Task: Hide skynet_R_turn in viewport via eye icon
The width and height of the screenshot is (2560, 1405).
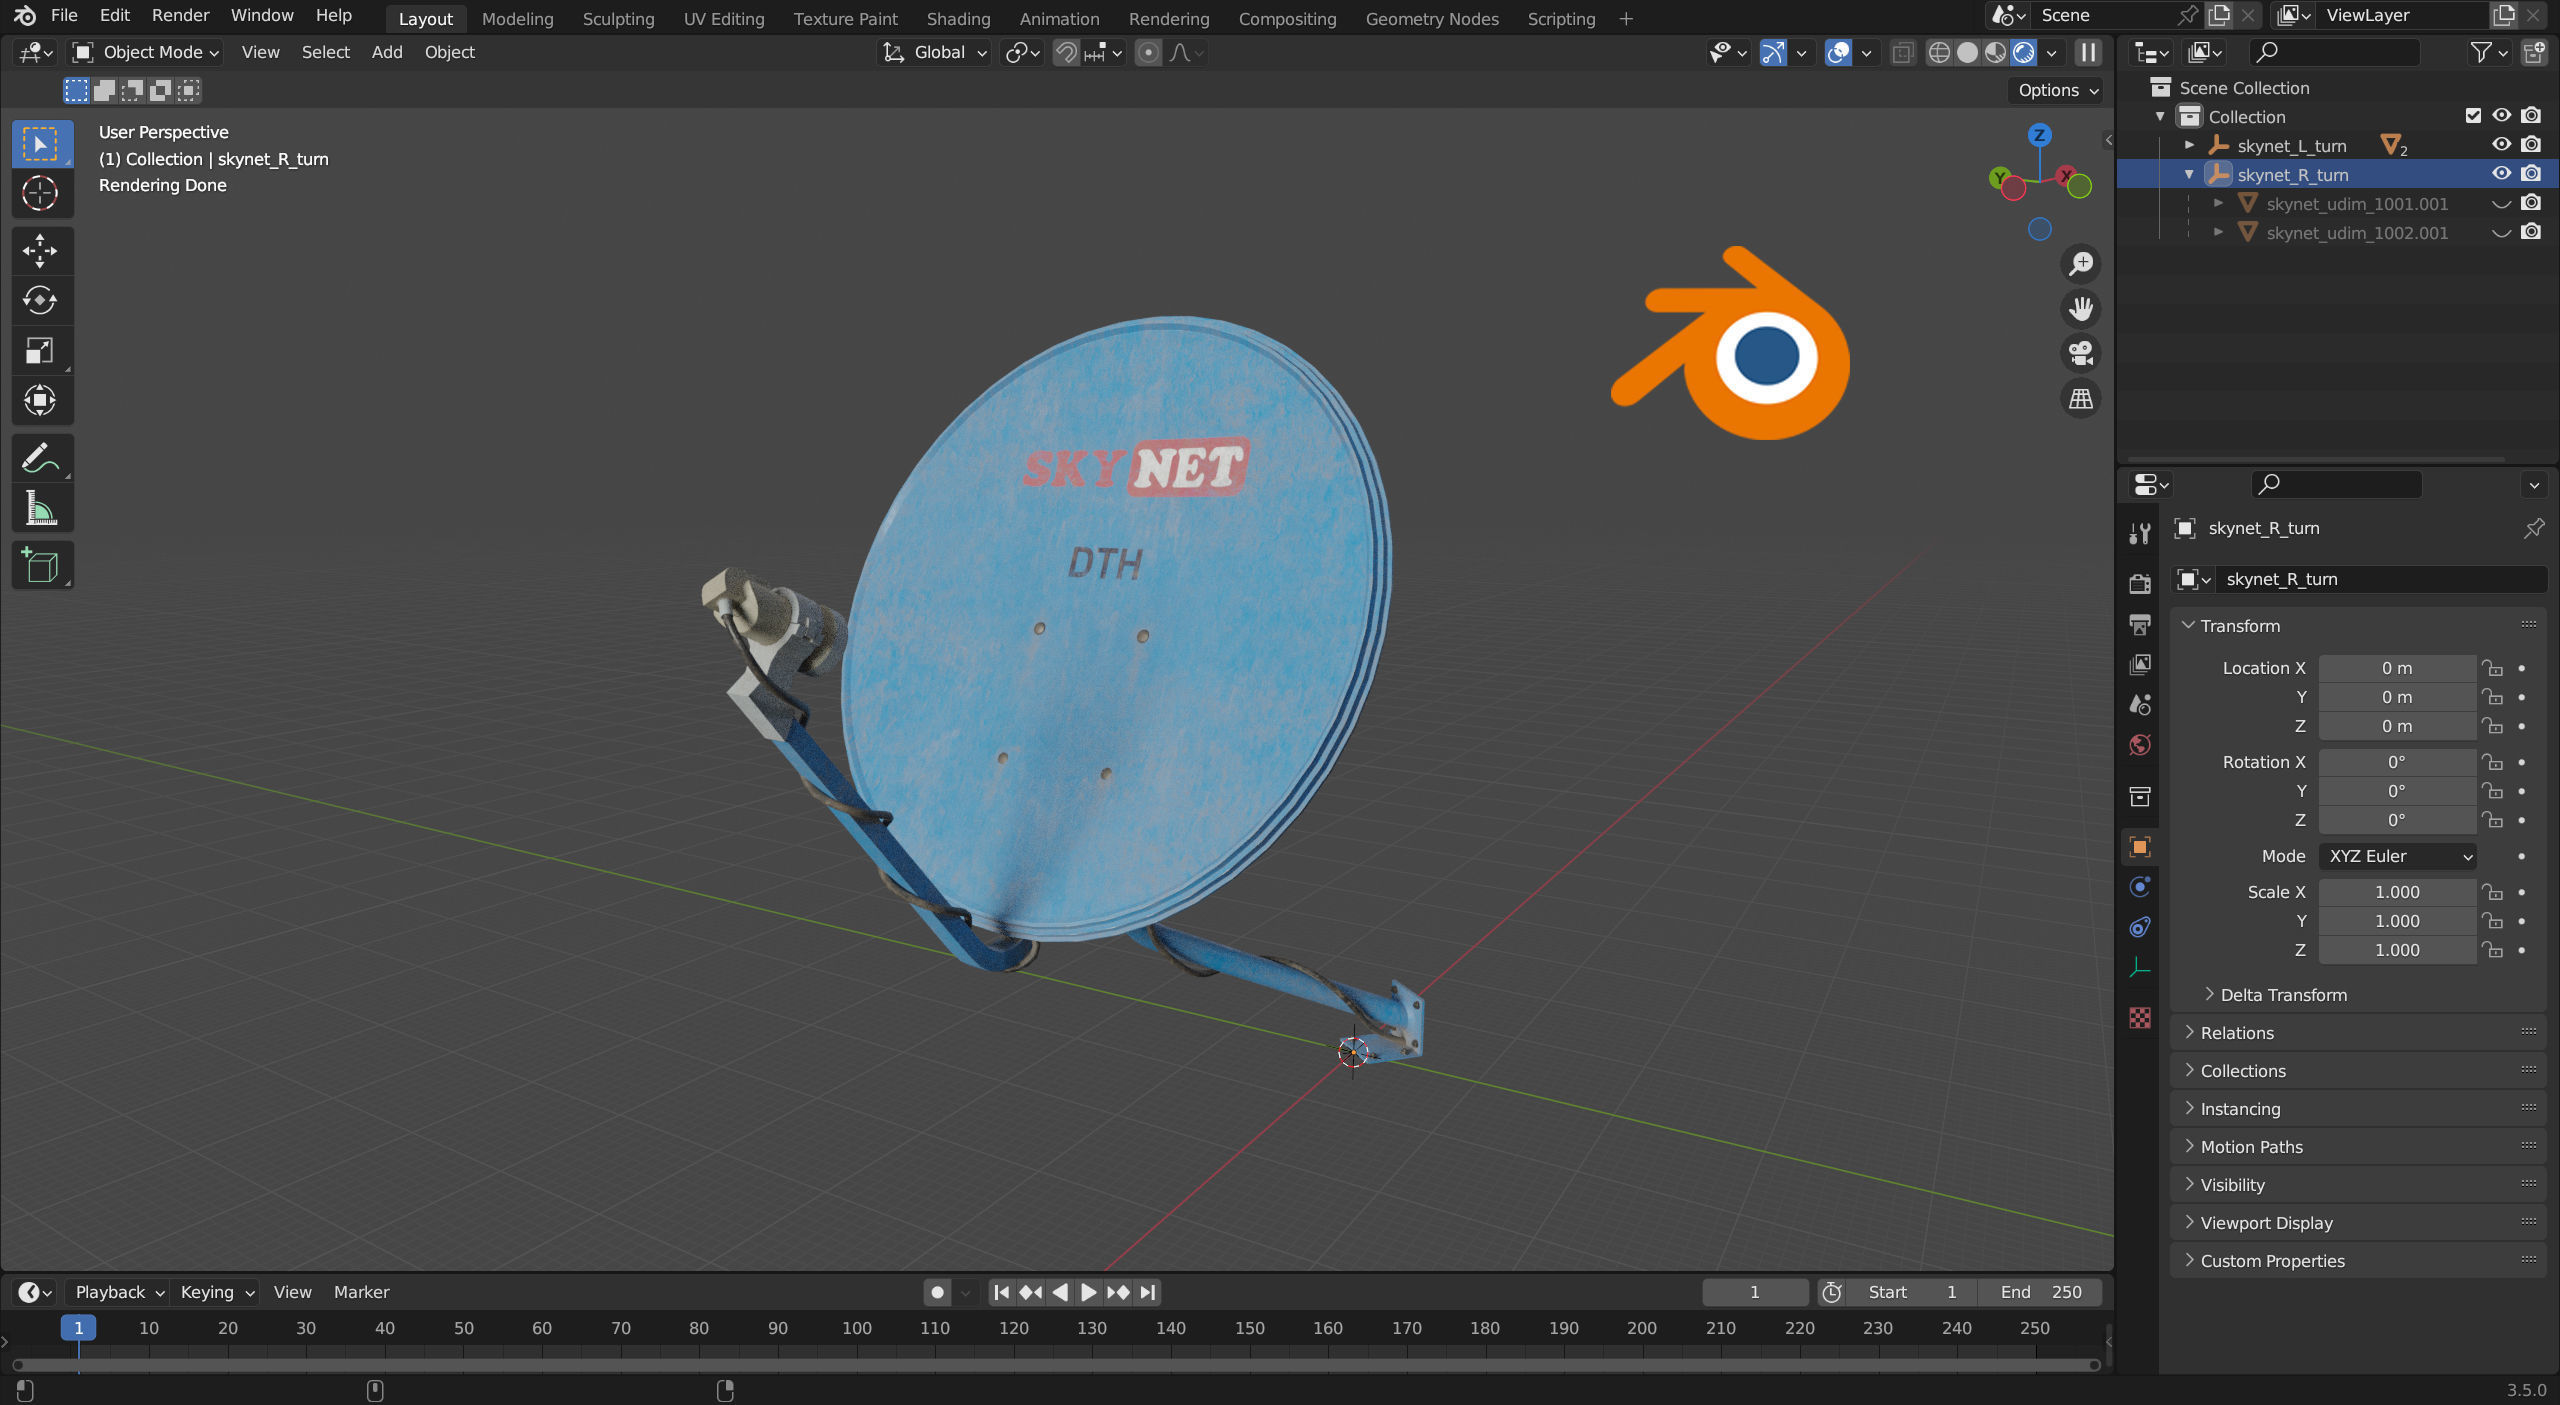Action: tap(2501, 174)
